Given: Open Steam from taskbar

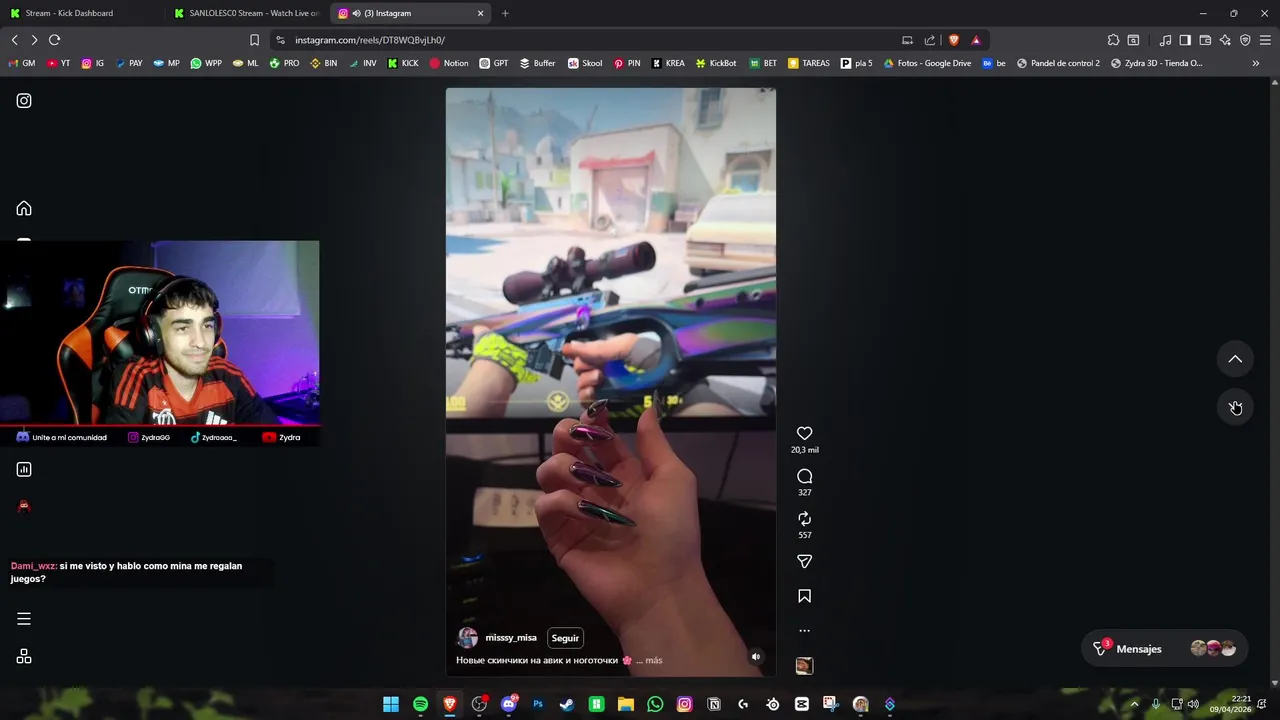Looking at the screenshot, I should point(567,704).
